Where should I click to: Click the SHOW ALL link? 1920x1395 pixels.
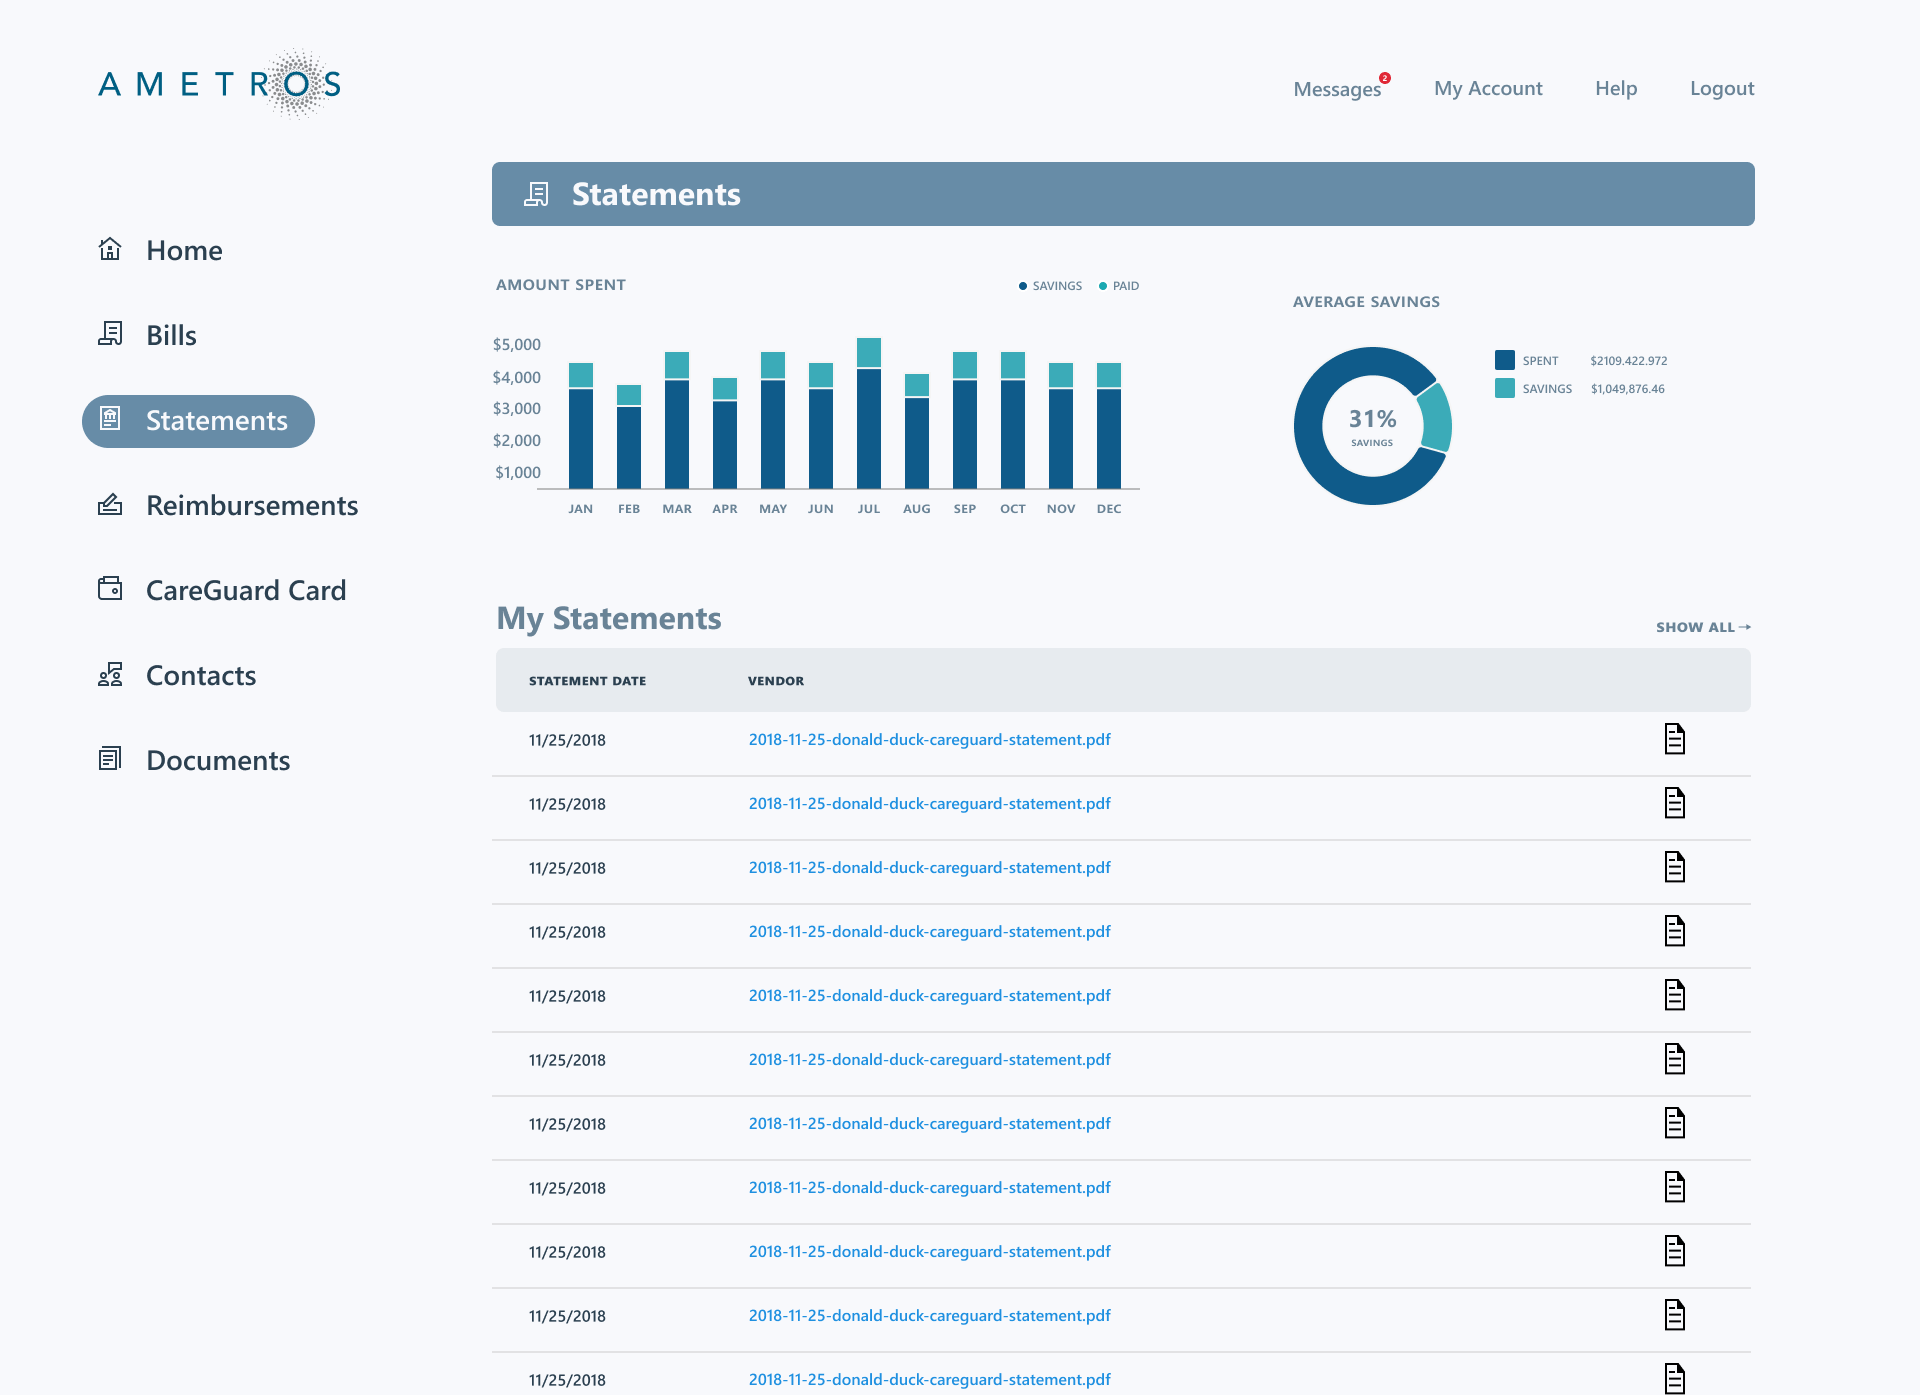point(1703,627)
